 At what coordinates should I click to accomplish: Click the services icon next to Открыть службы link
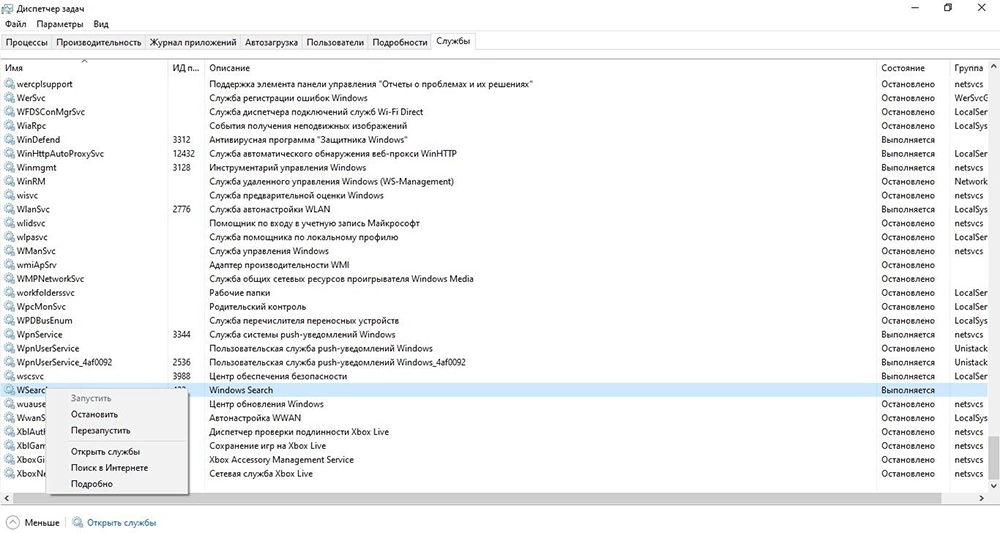tap(76, 522)
